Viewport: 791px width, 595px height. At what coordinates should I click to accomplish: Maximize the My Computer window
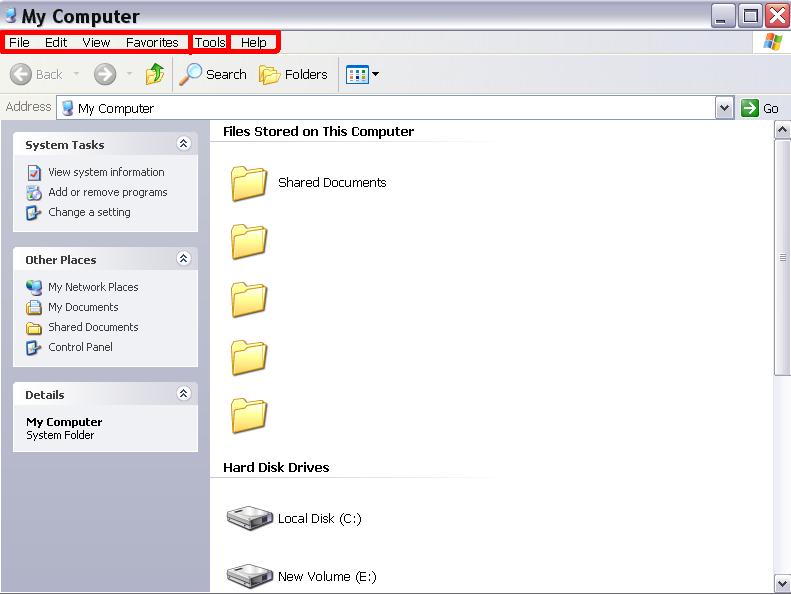(750, 16)
